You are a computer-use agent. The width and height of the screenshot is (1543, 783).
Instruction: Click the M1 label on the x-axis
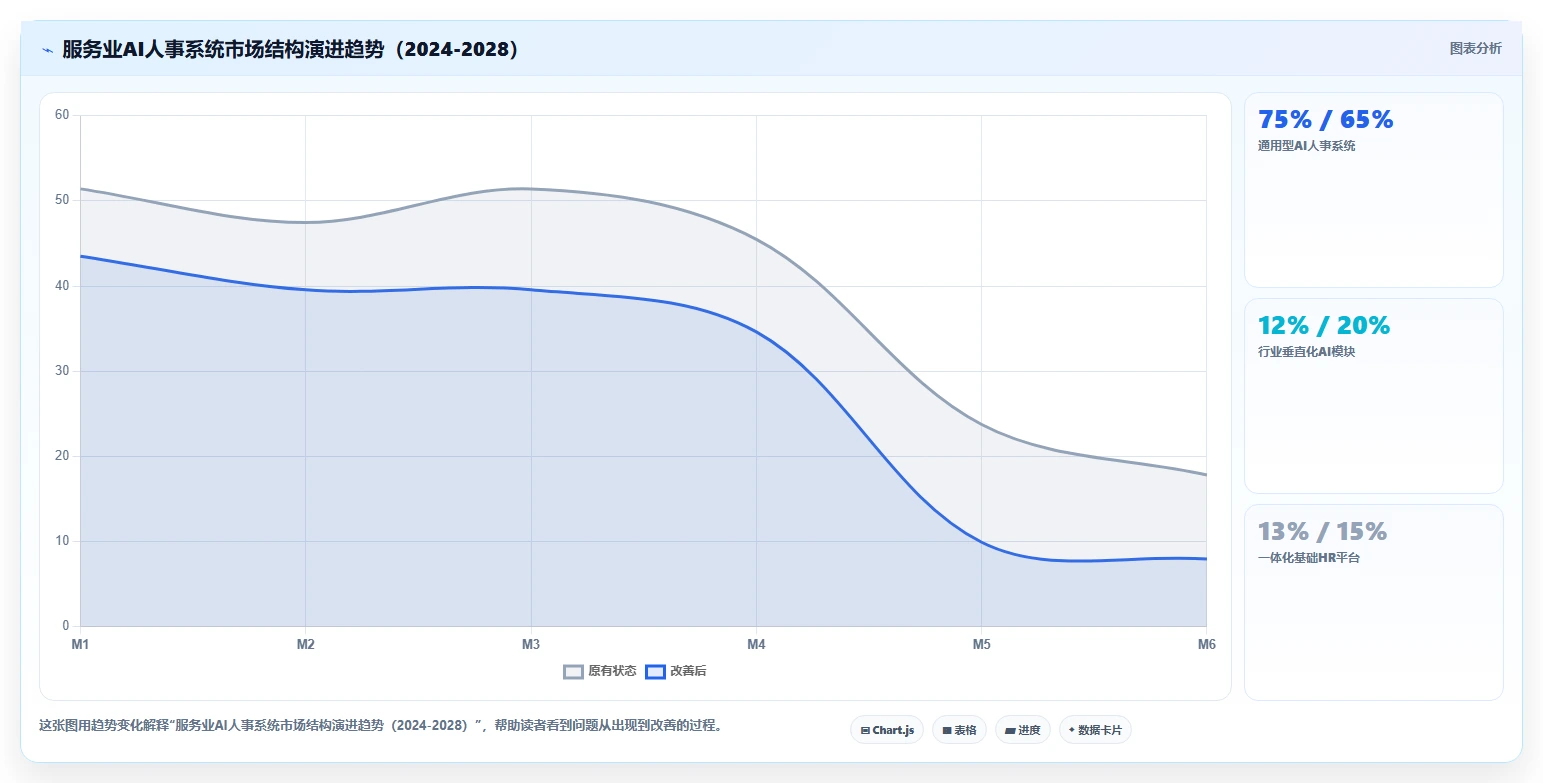(x=80, y=644)
